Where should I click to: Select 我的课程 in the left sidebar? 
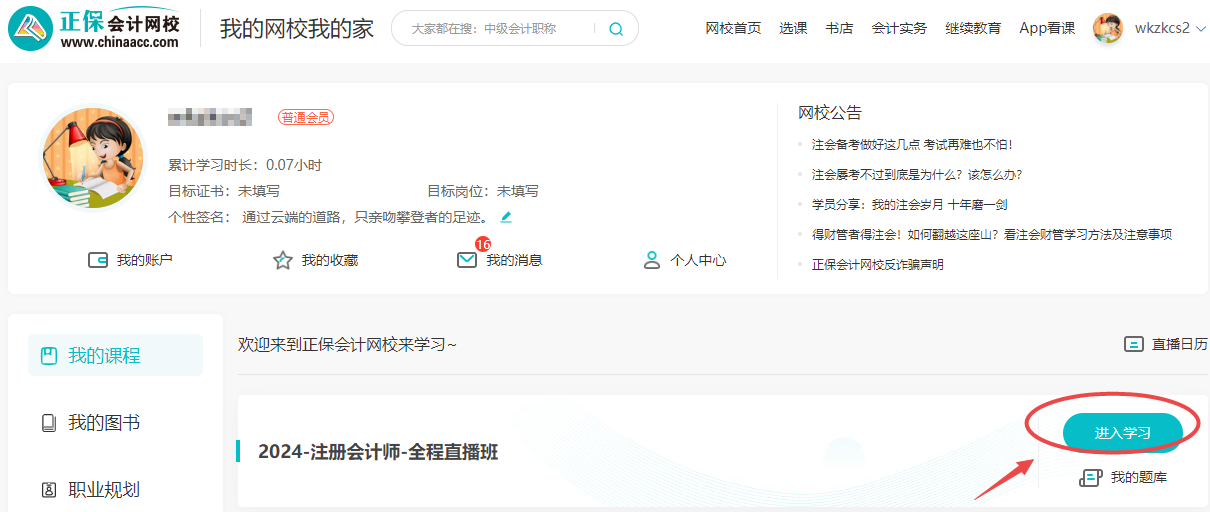(x=104, y=355)
